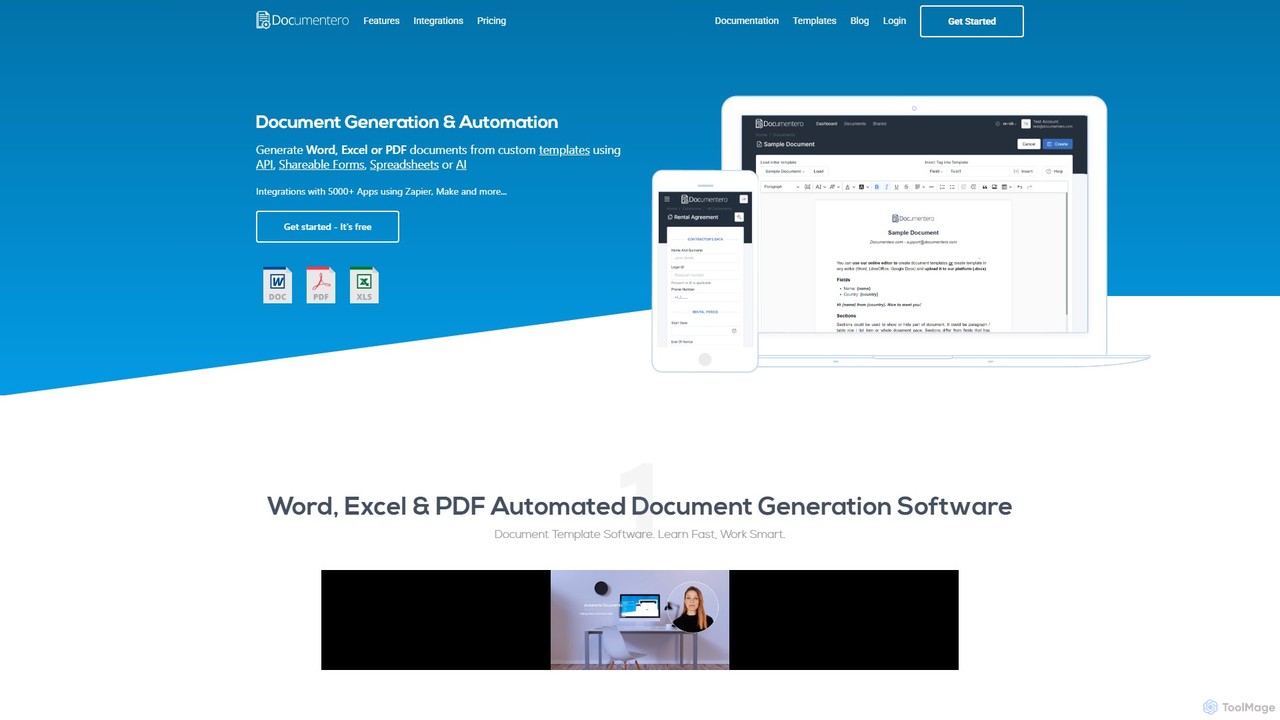
Task: Click 'Document Template Software. Learn Fast, Work Smart.' text
Action: coord(640,534)
